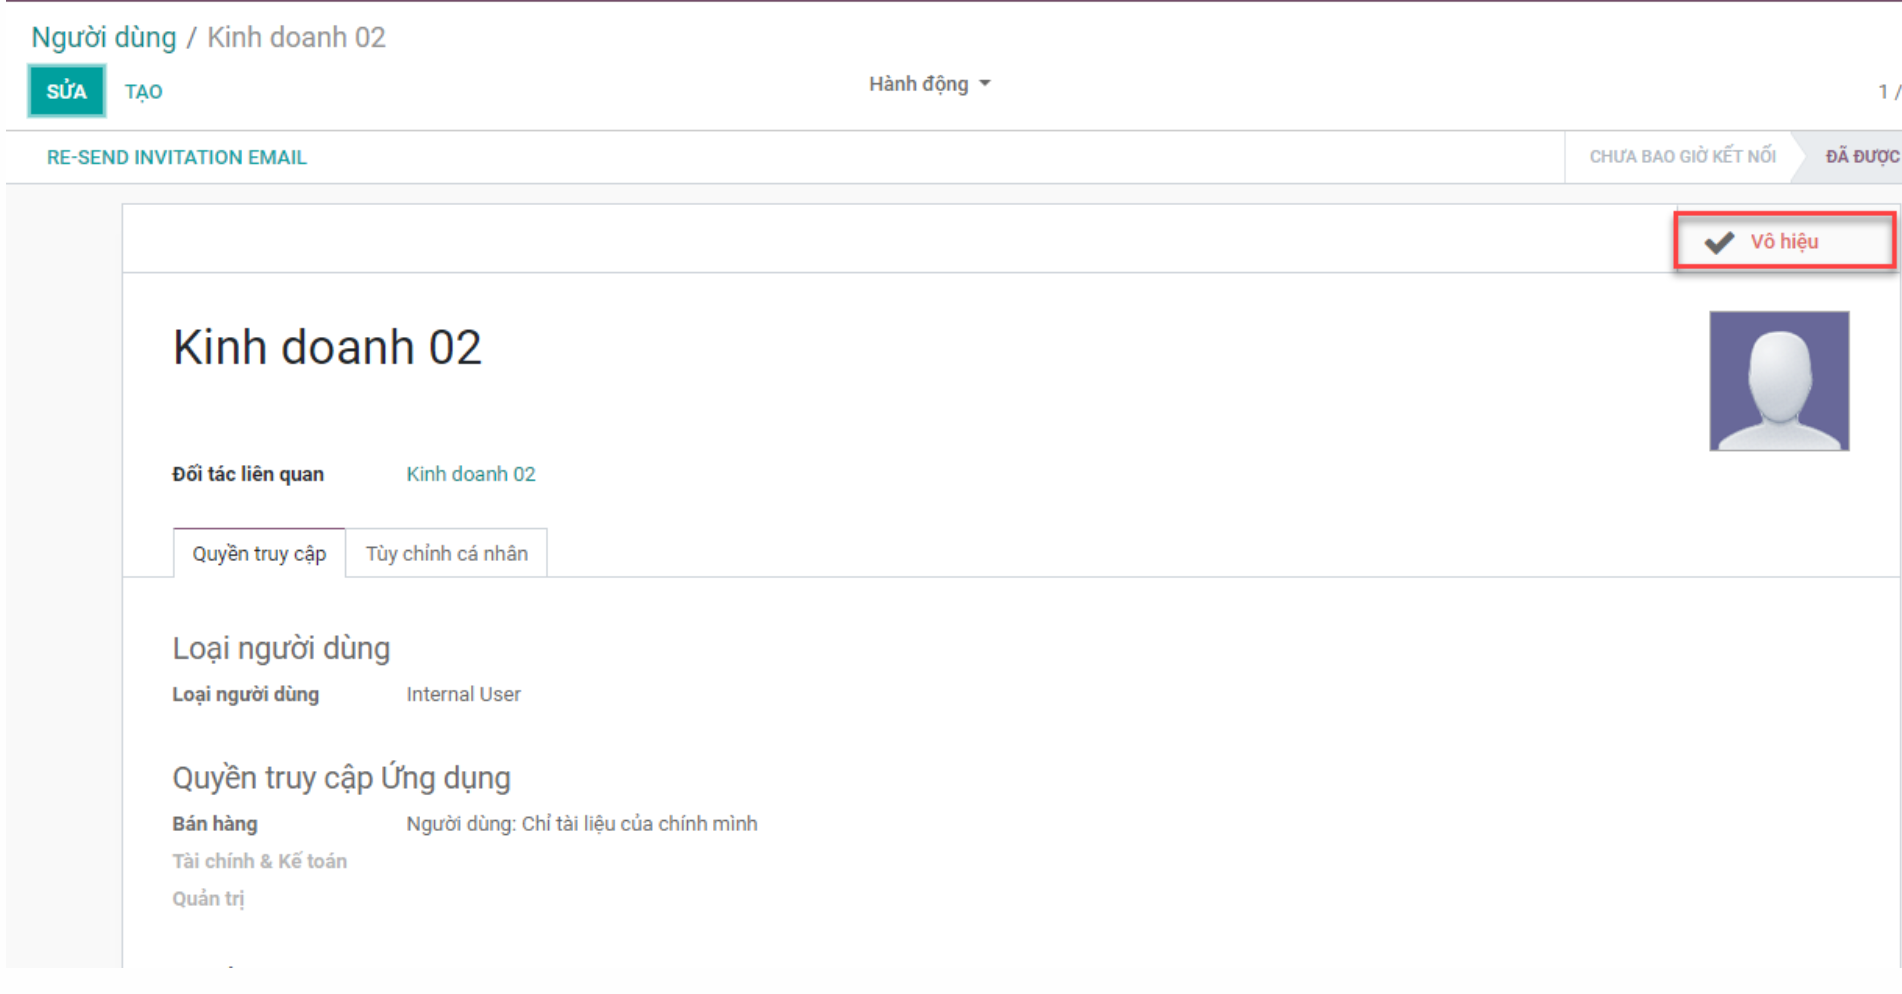Click the record pager counter
Image resolution: width=1902 pixels, height=994 pixels.
[x=1886, y=92]
